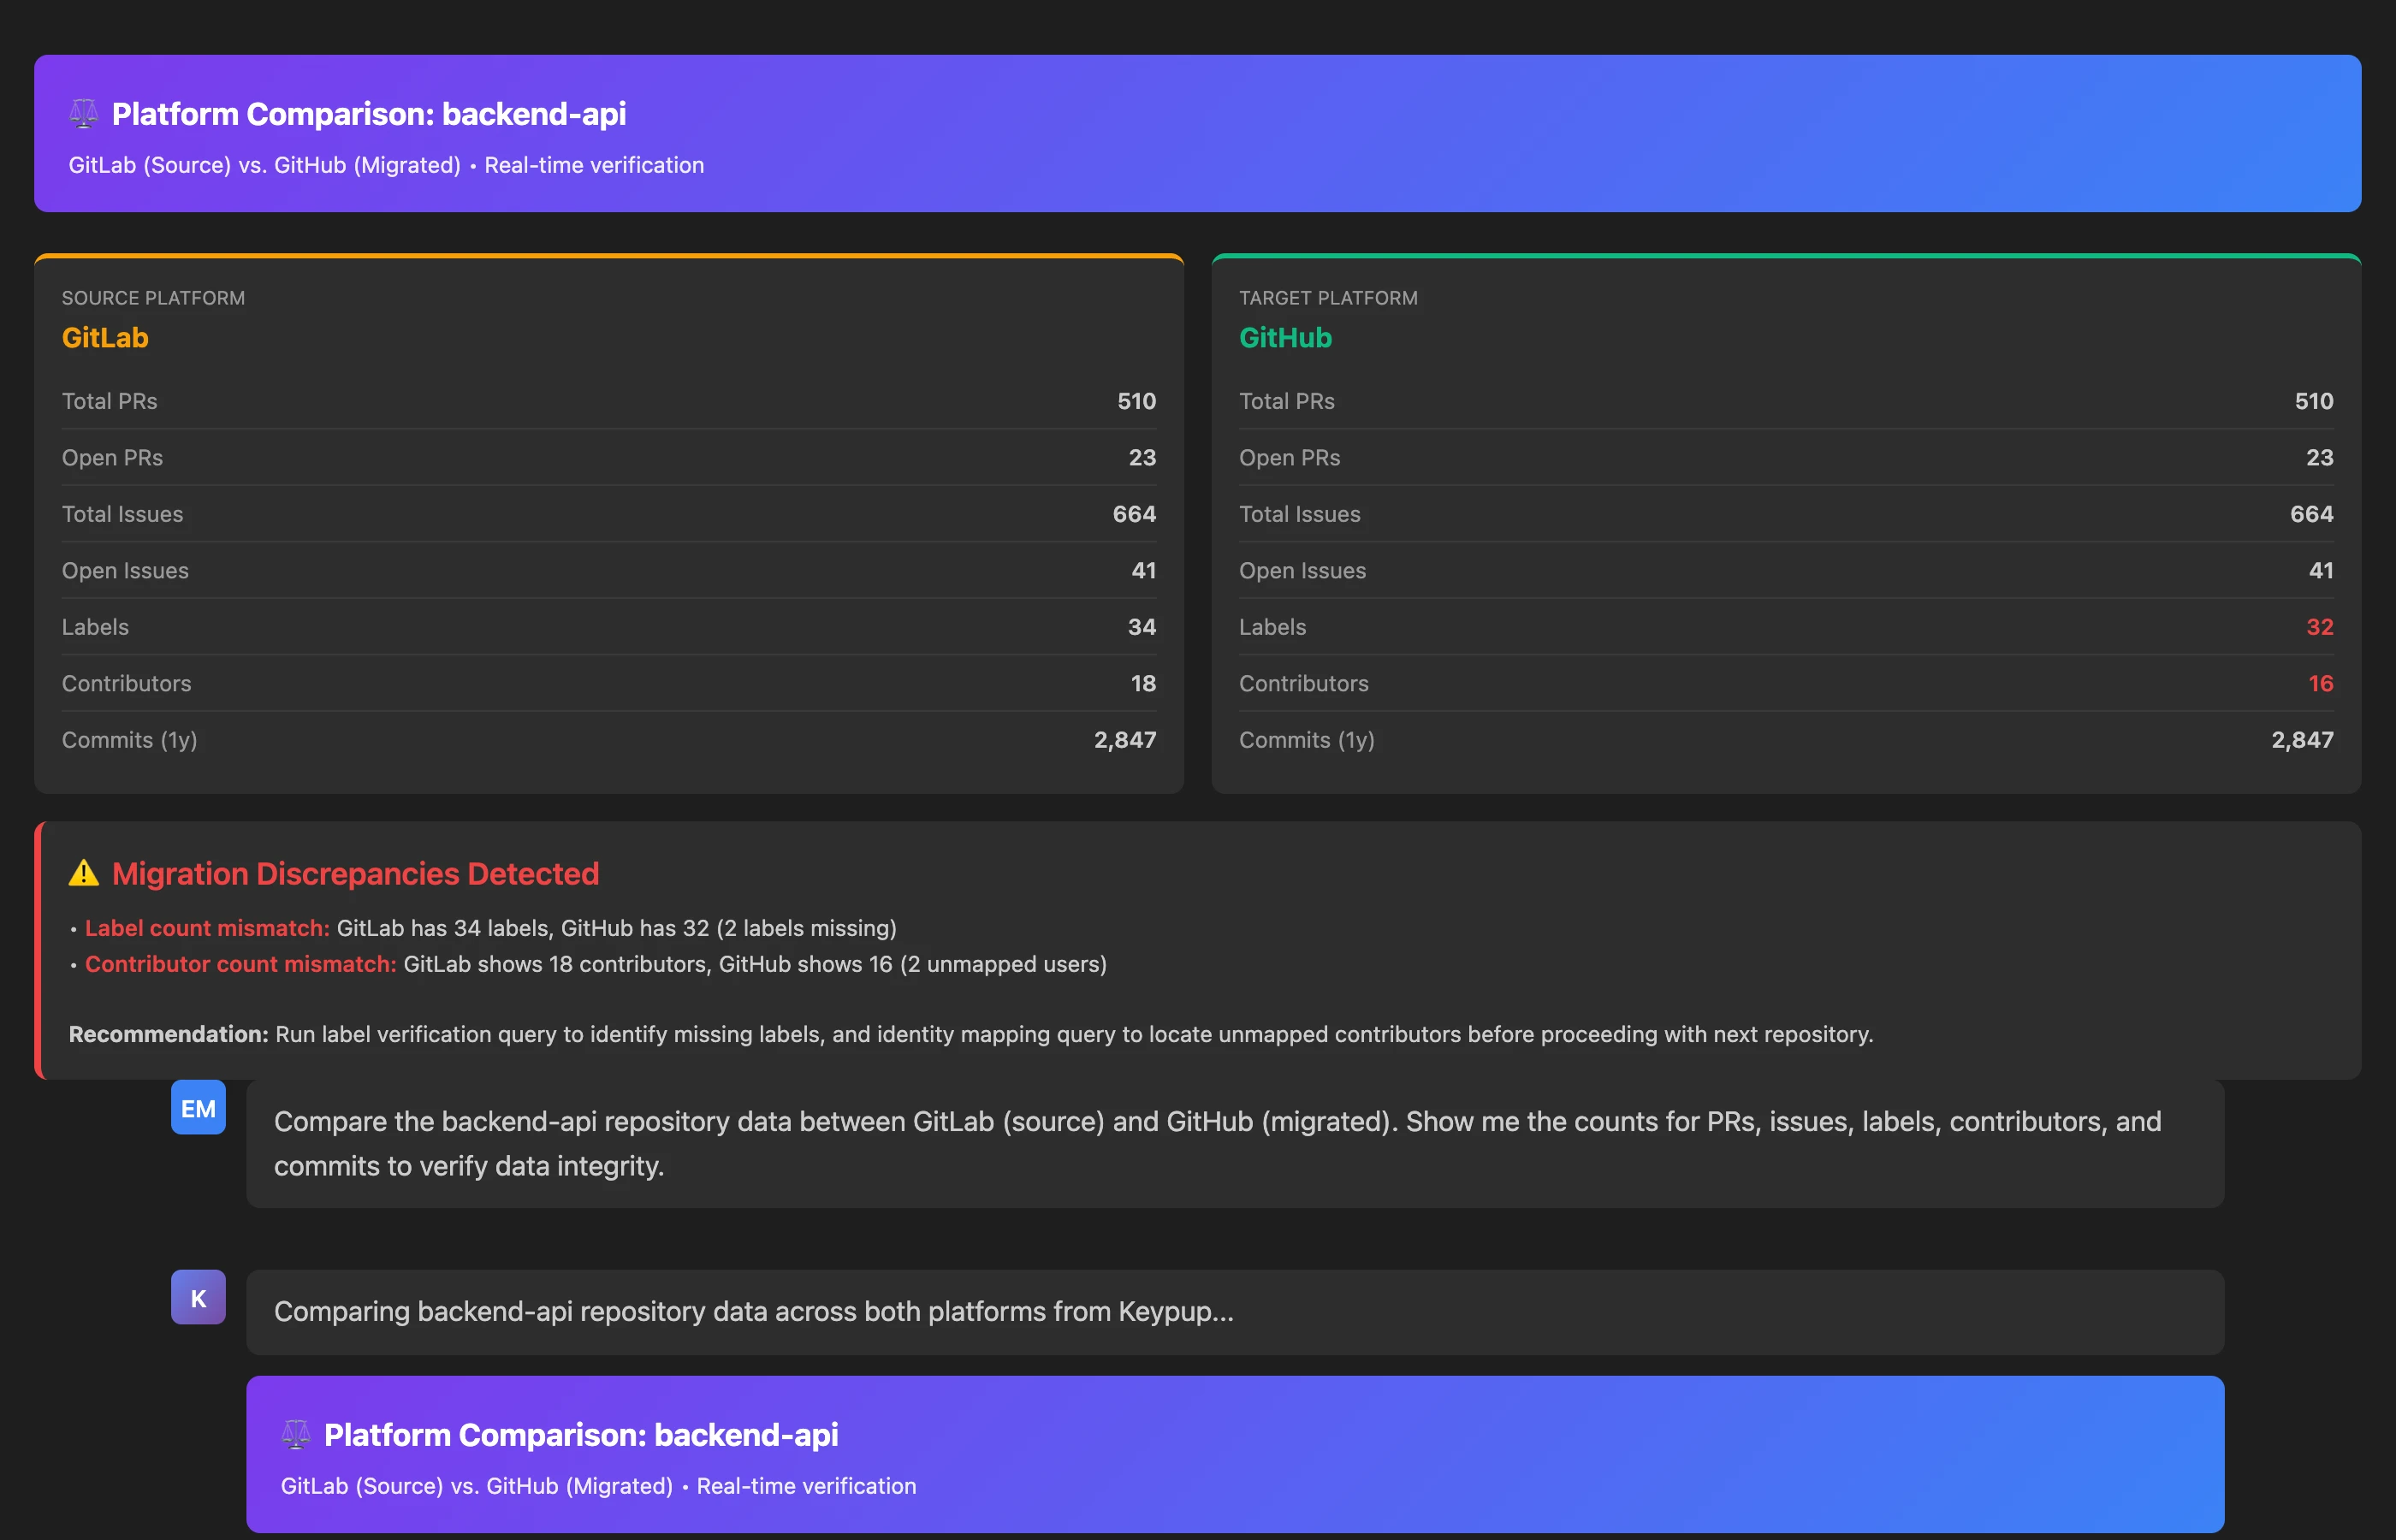The image size is (2396, 1540).
Task: Click the EM message about comparing backend-api data
Action: (x=1235, y=1144)
